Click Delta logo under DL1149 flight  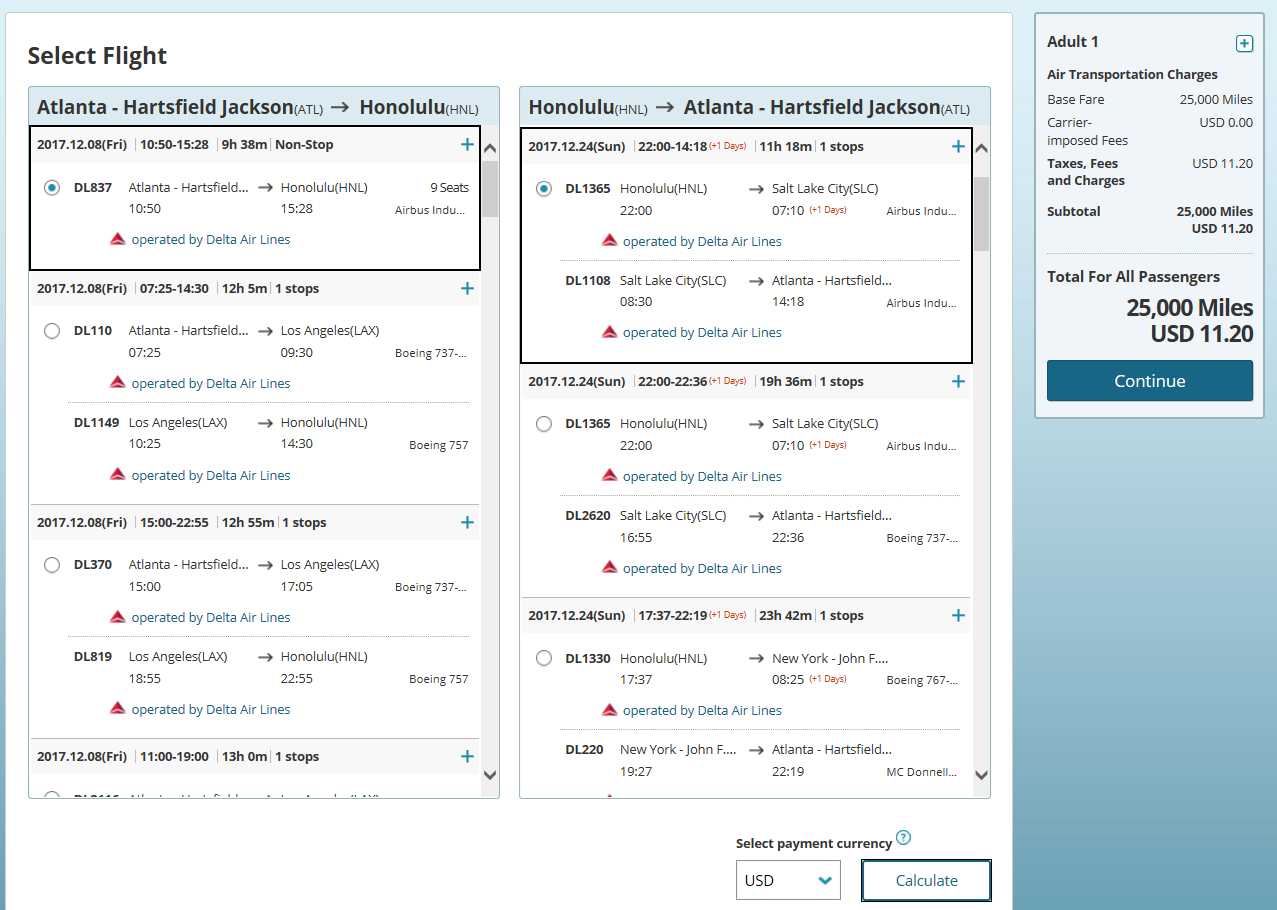(117, 475)
